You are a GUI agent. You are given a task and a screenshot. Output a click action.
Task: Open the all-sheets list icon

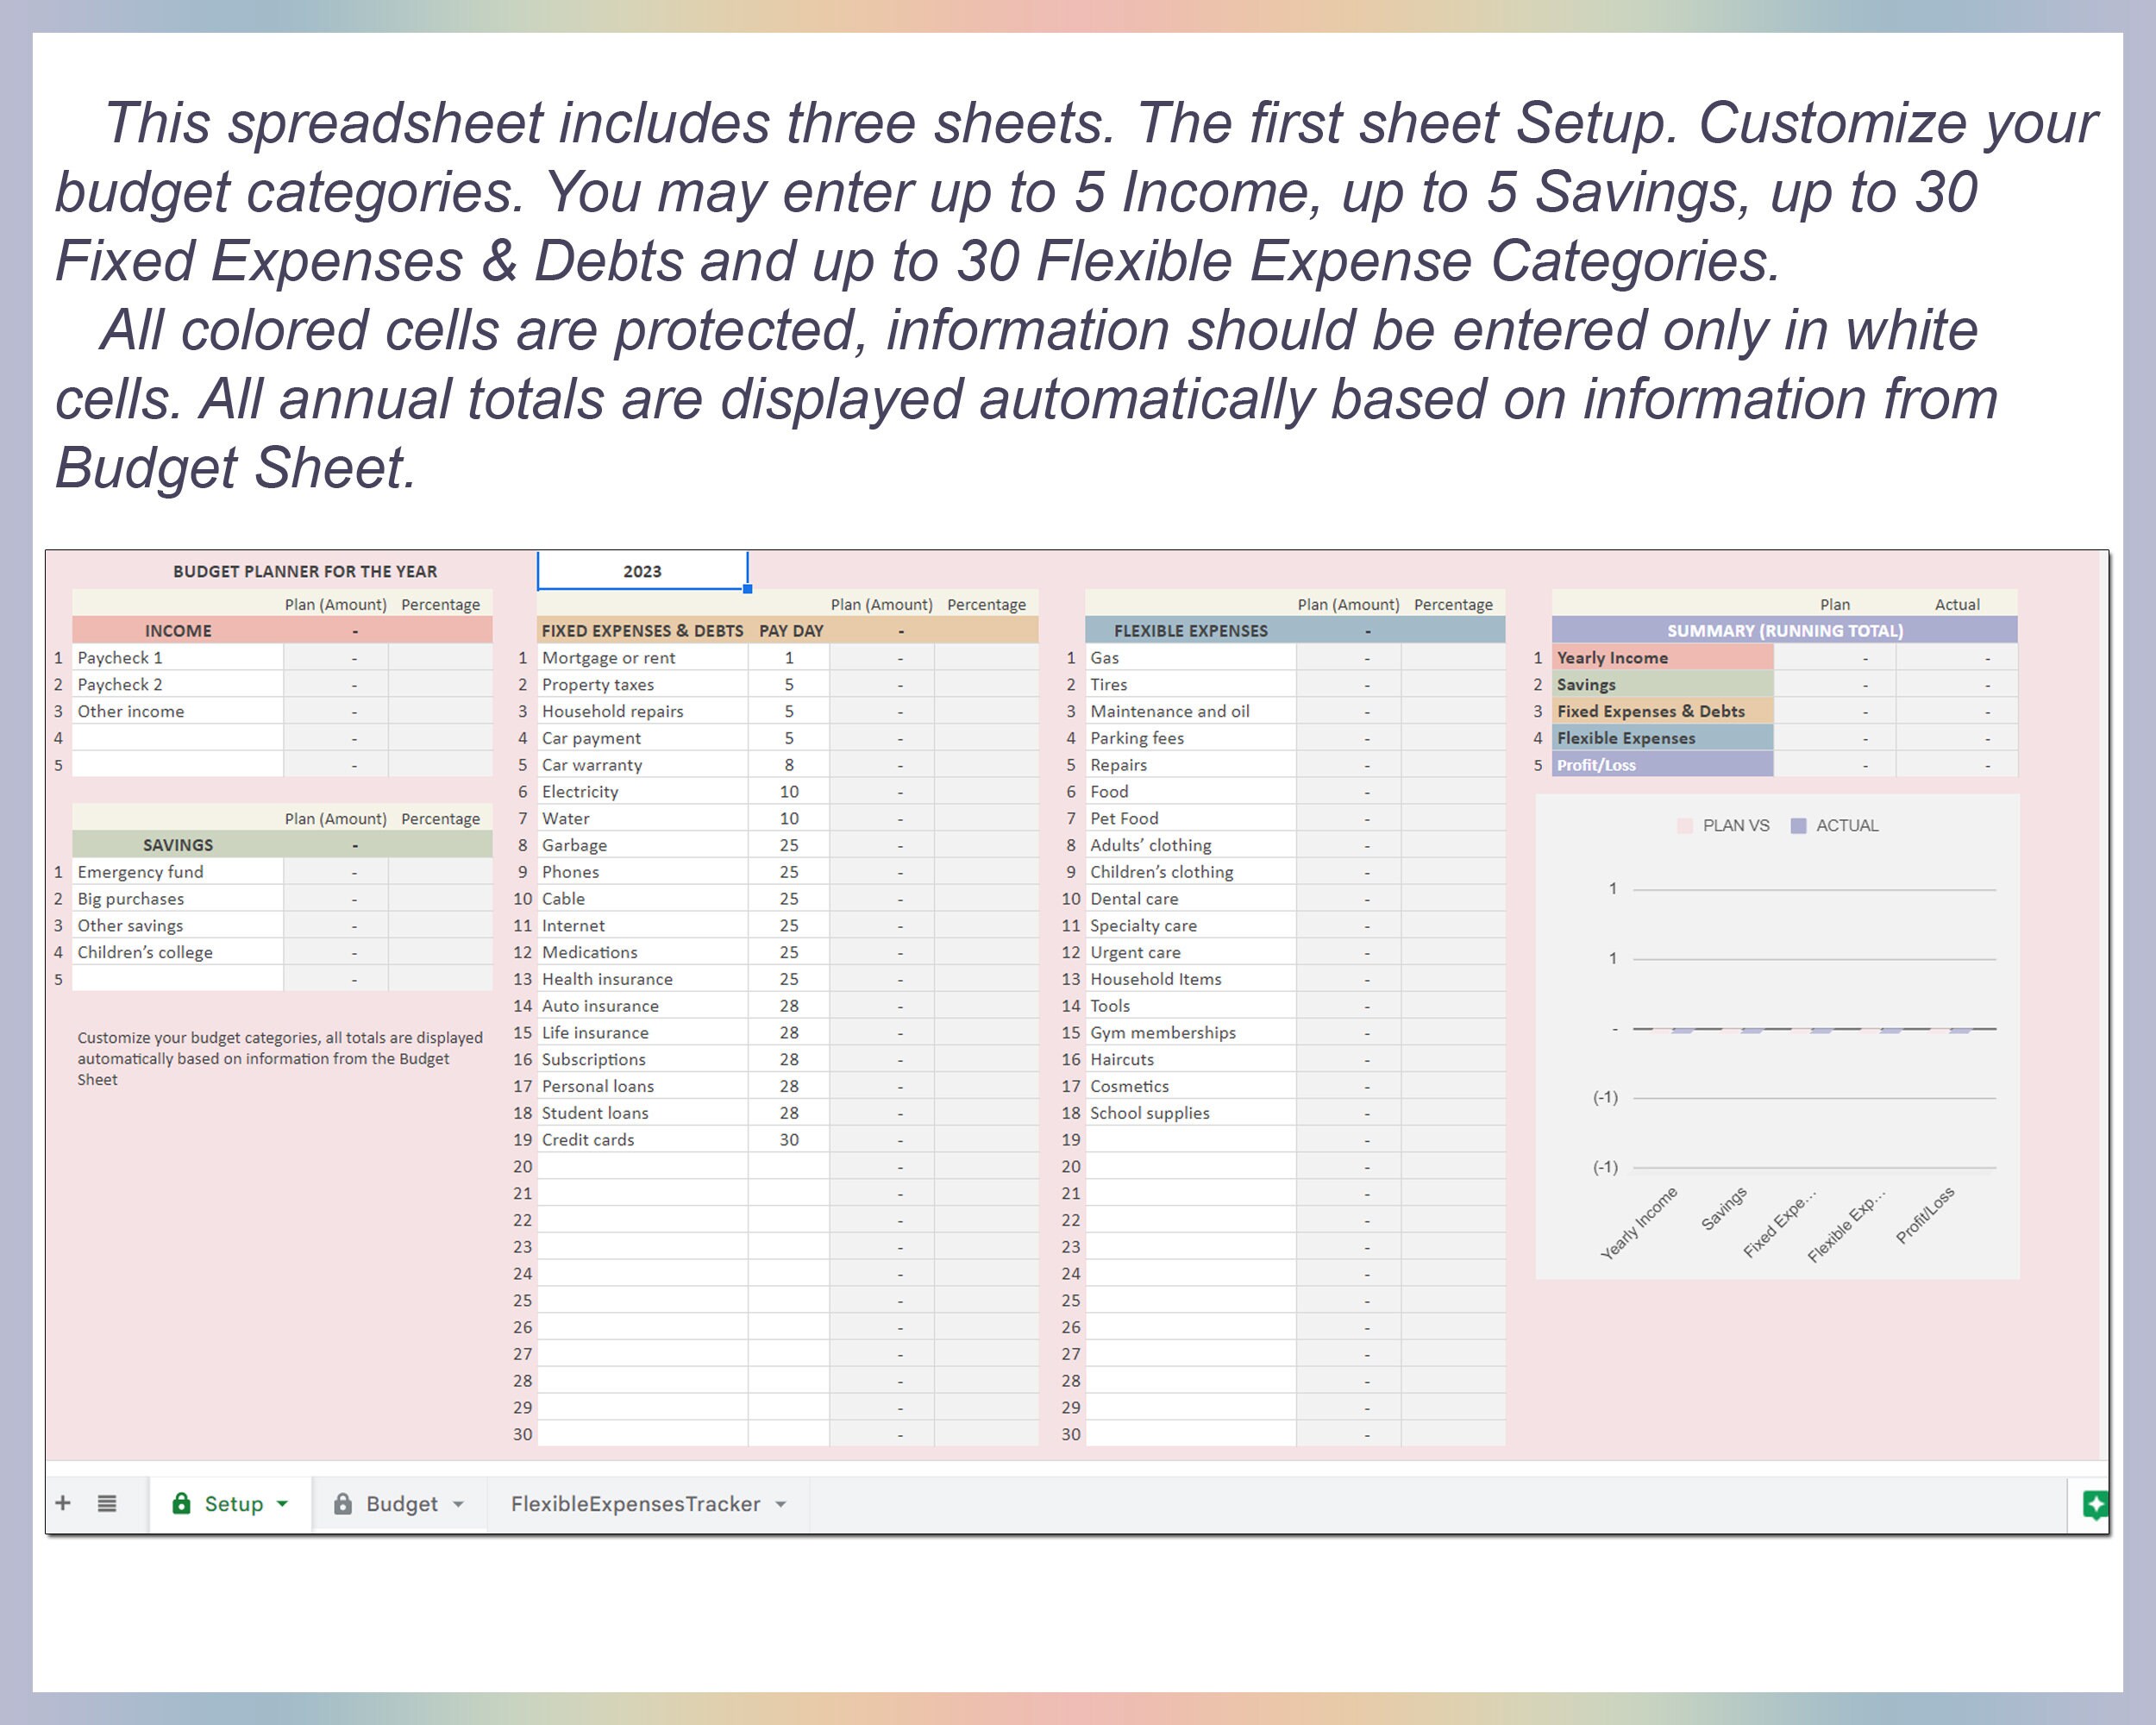106,1503
